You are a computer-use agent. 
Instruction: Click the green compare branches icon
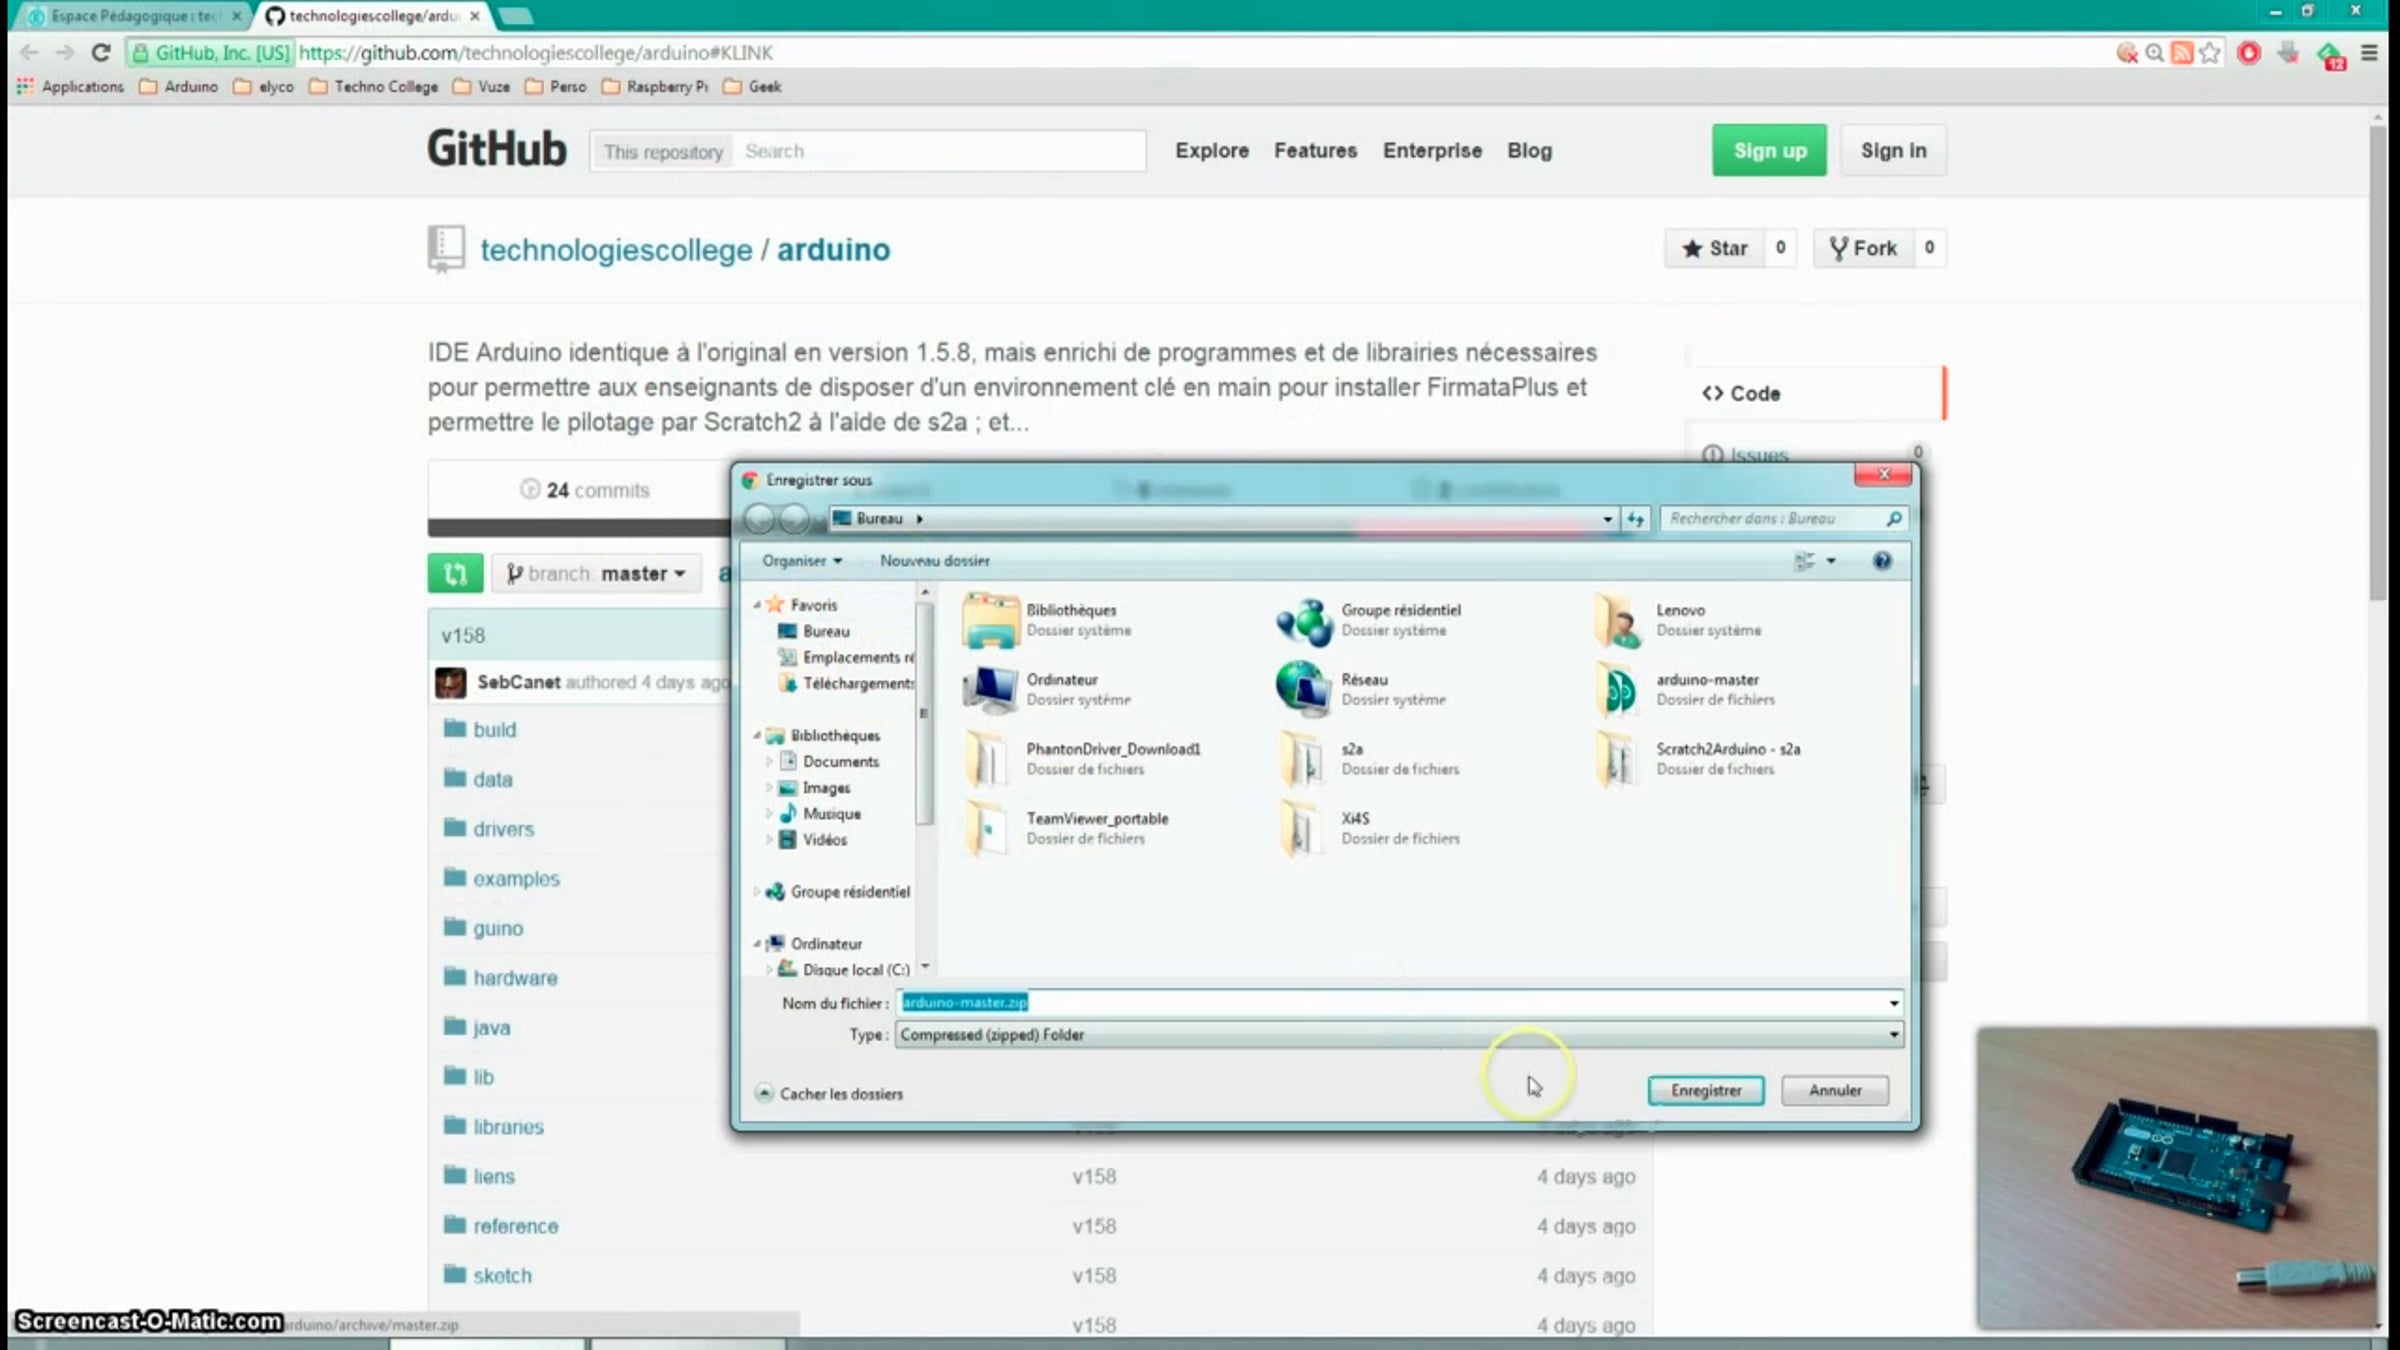(455, 574)
